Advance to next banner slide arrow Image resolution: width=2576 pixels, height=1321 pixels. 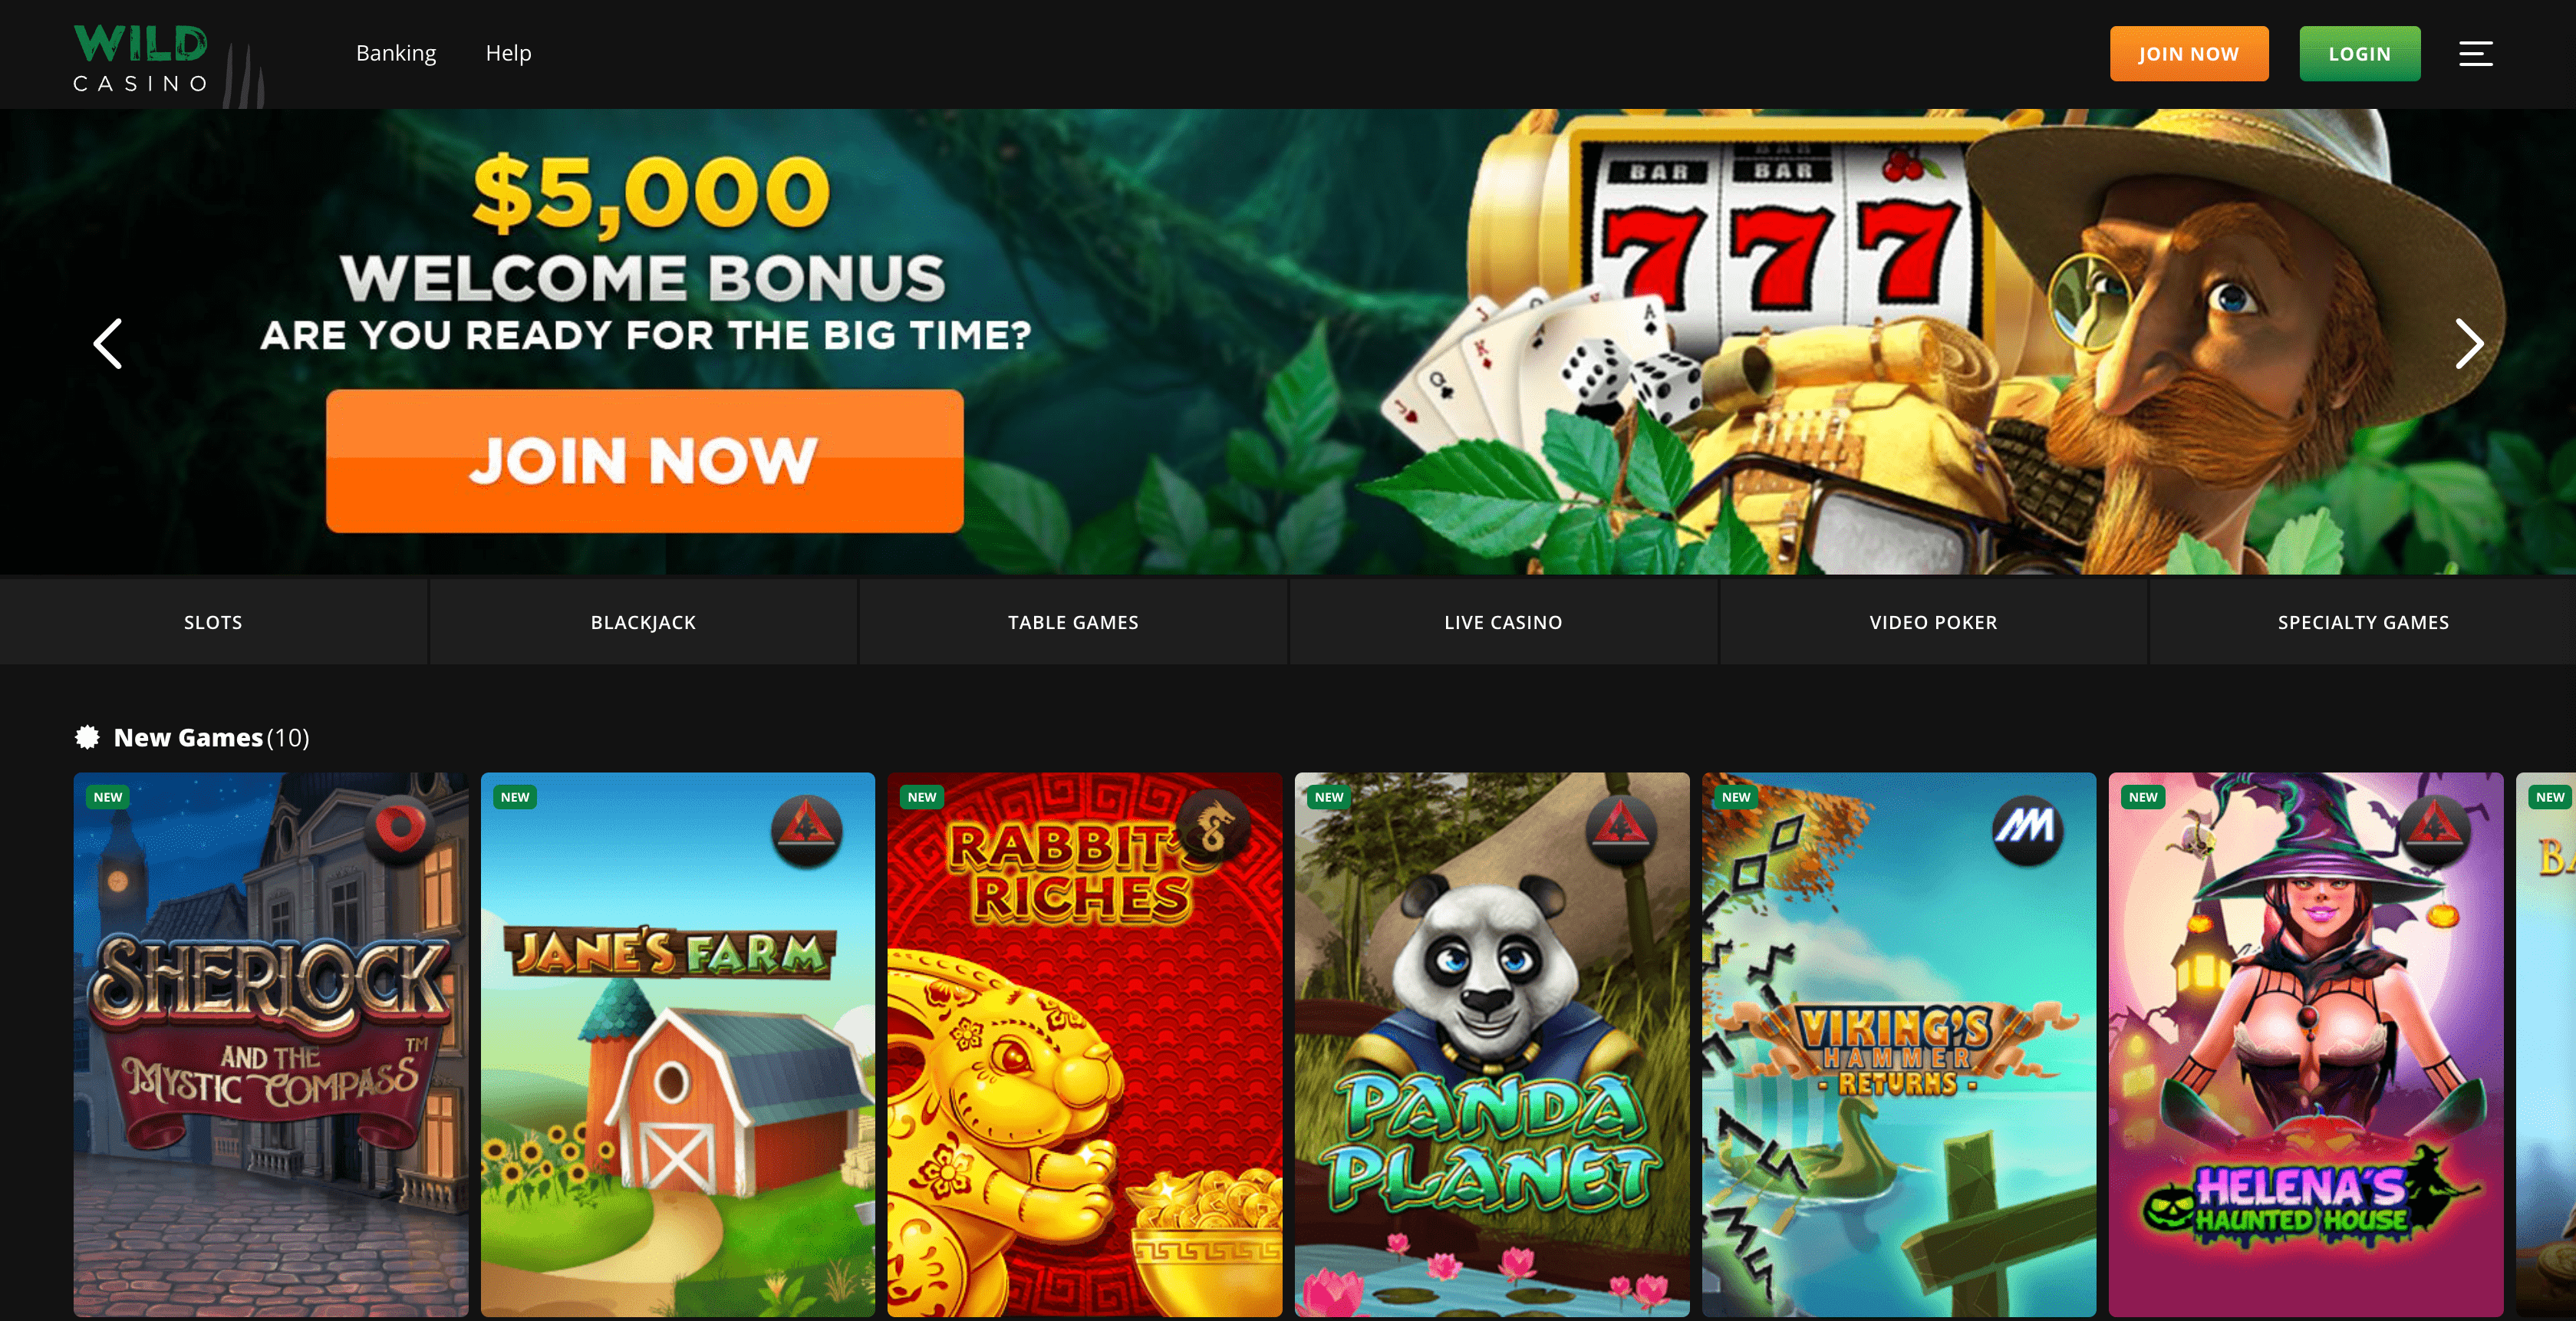tap(2468, 343)
